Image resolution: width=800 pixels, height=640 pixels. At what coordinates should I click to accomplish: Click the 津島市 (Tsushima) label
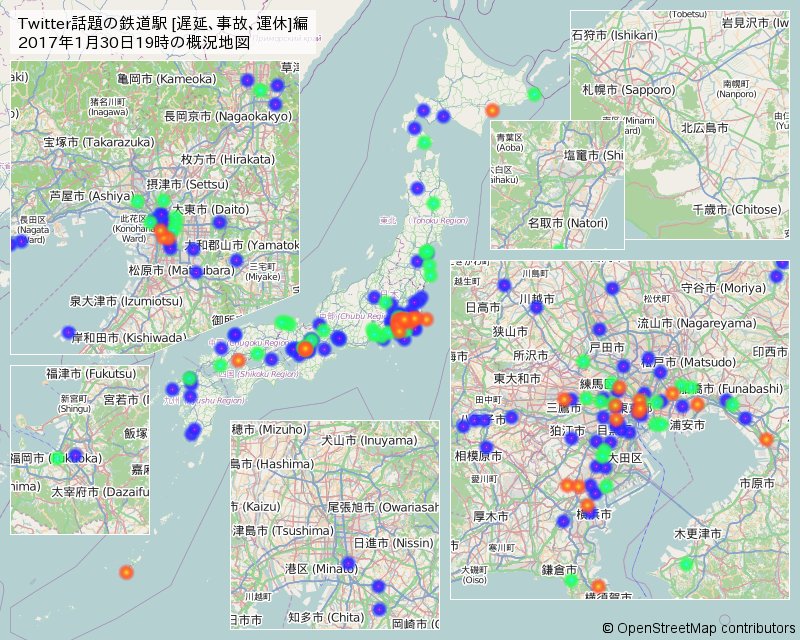(x=283, y=531)
